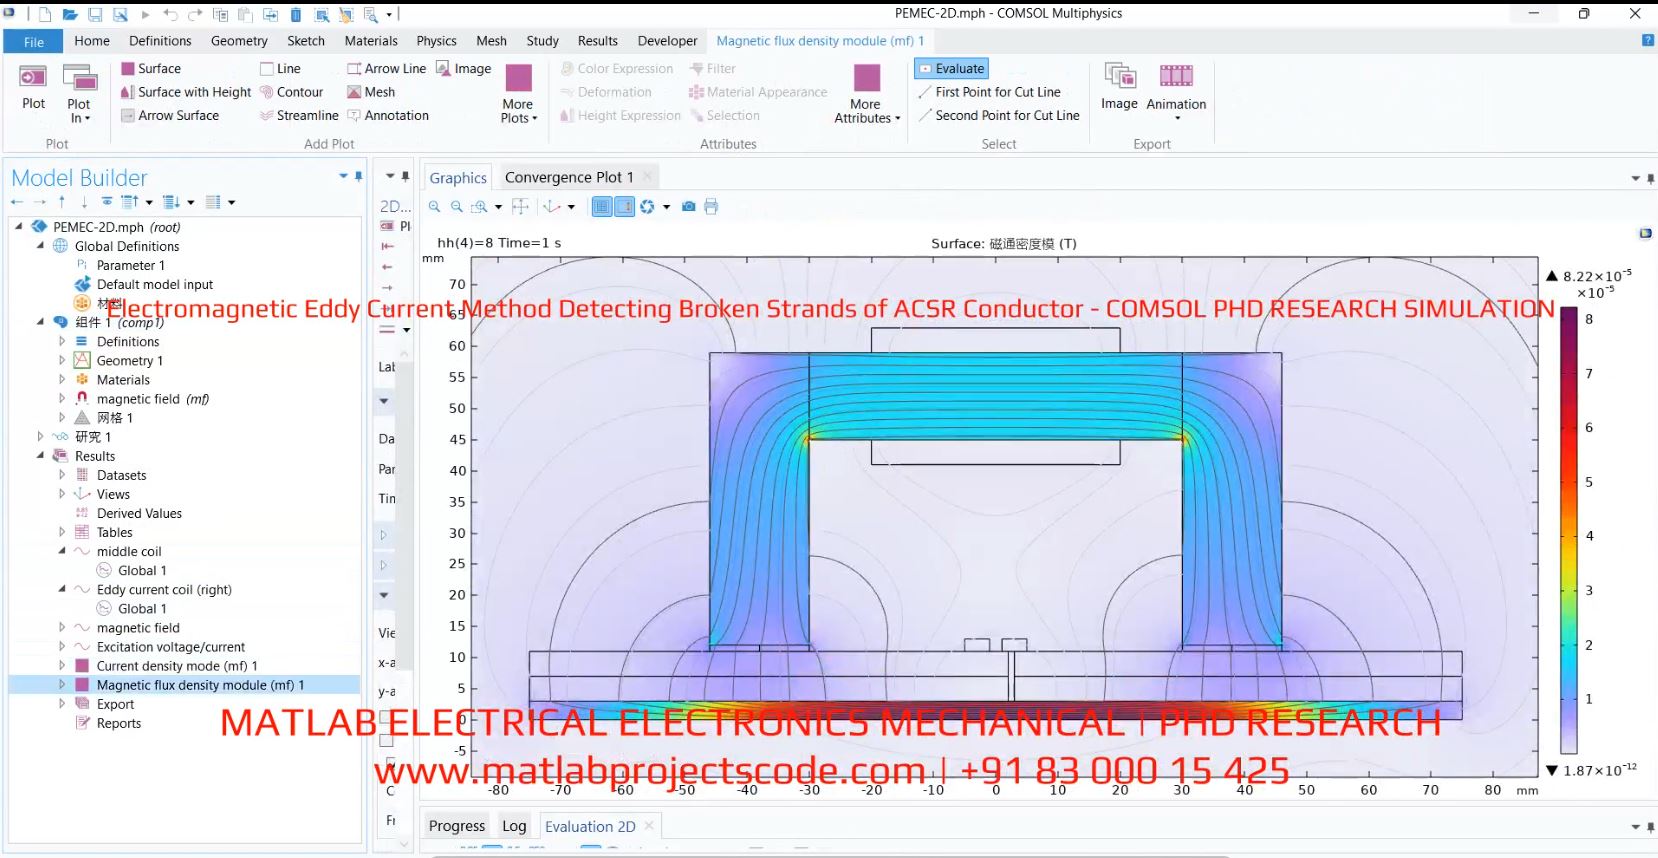Add a Streamline plot
The image size is (1658, 858).
(x=299, y=116)
